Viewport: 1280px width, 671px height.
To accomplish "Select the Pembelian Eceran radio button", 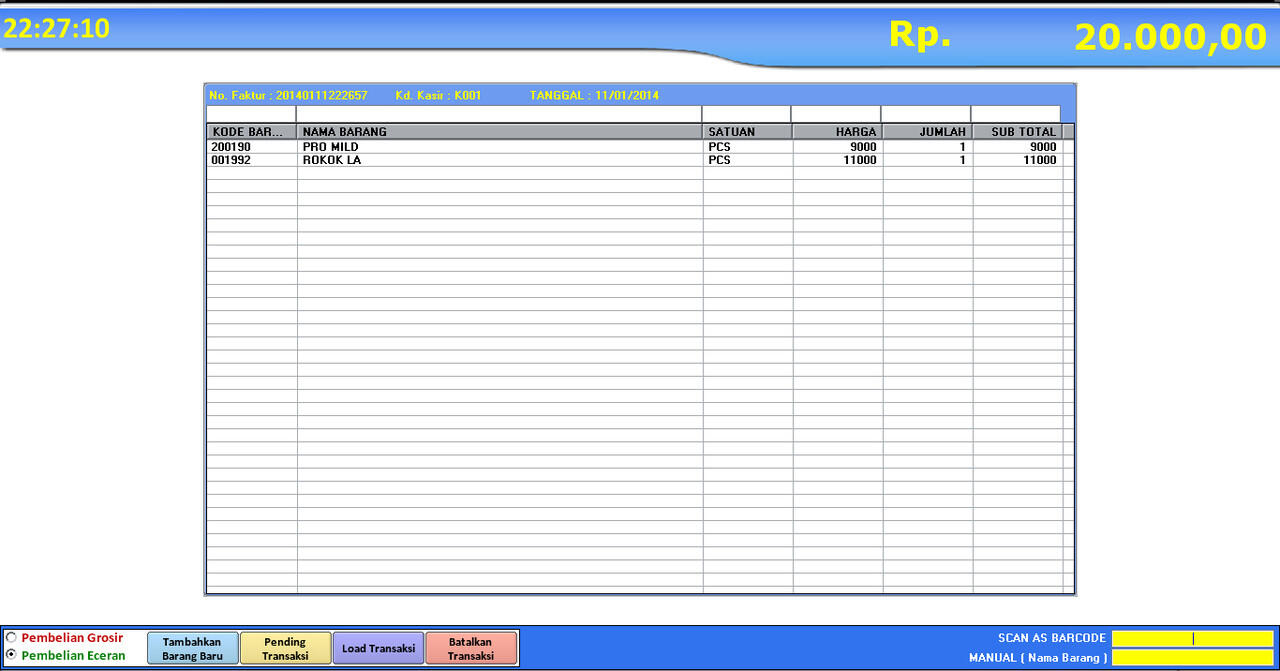I will point(11,656).
